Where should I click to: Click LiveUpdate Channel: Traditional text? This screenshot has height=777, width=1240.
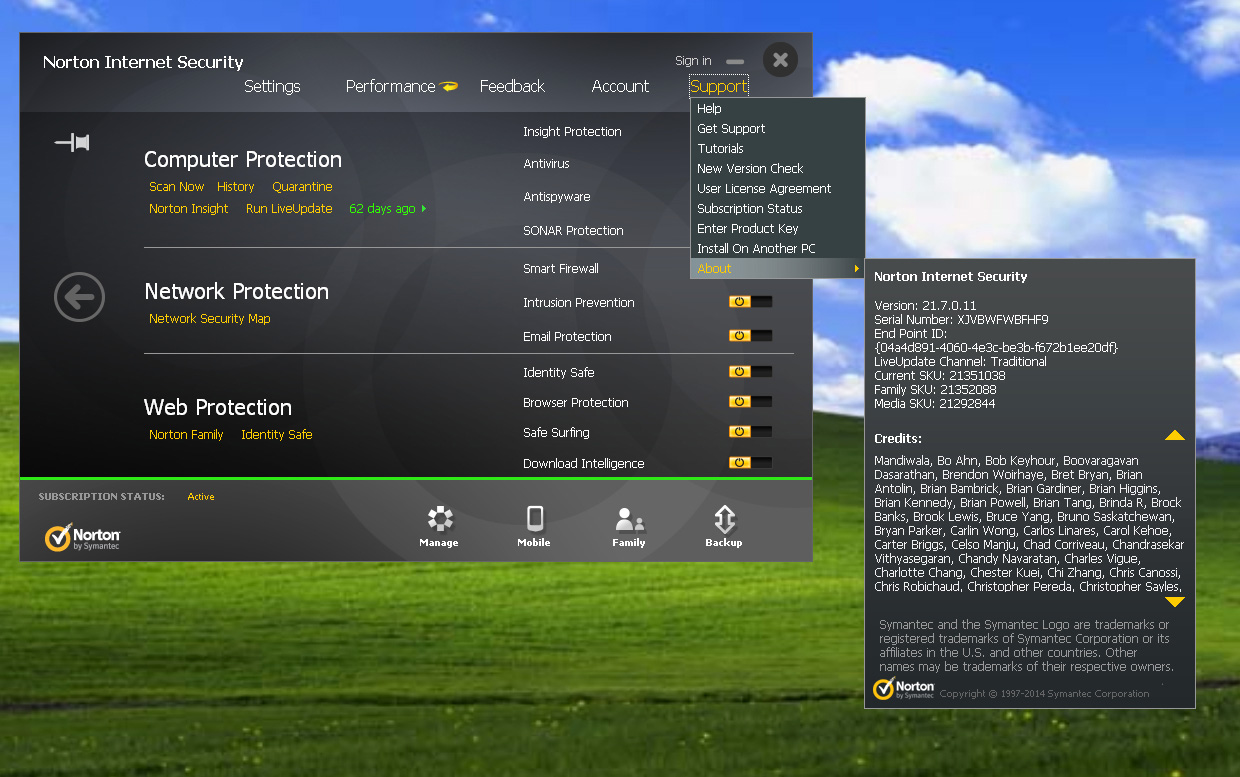coord(960,362)
